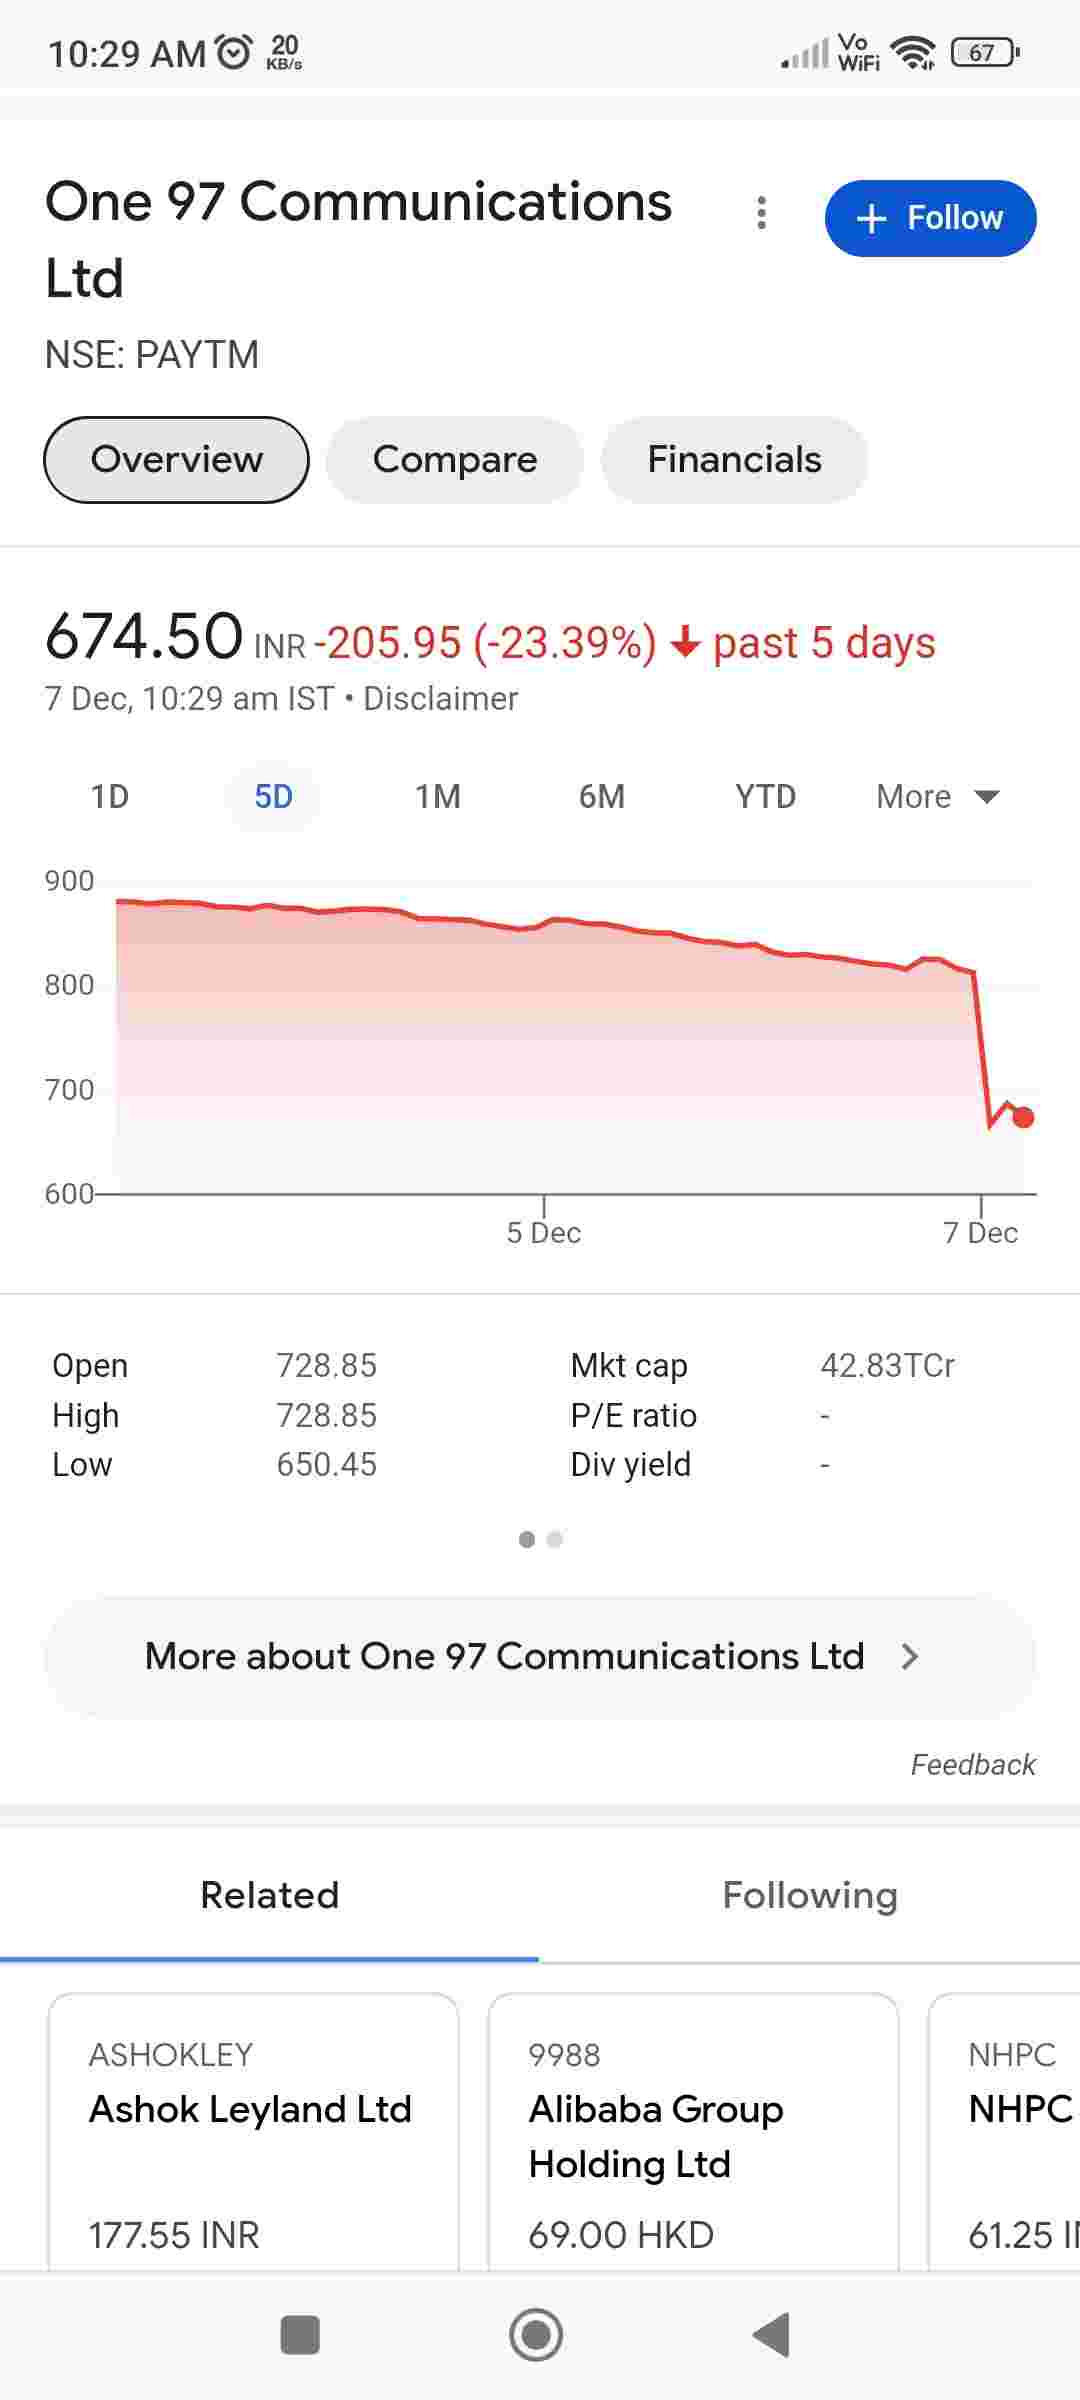Open the More time range dropdown

coord(937,797)
